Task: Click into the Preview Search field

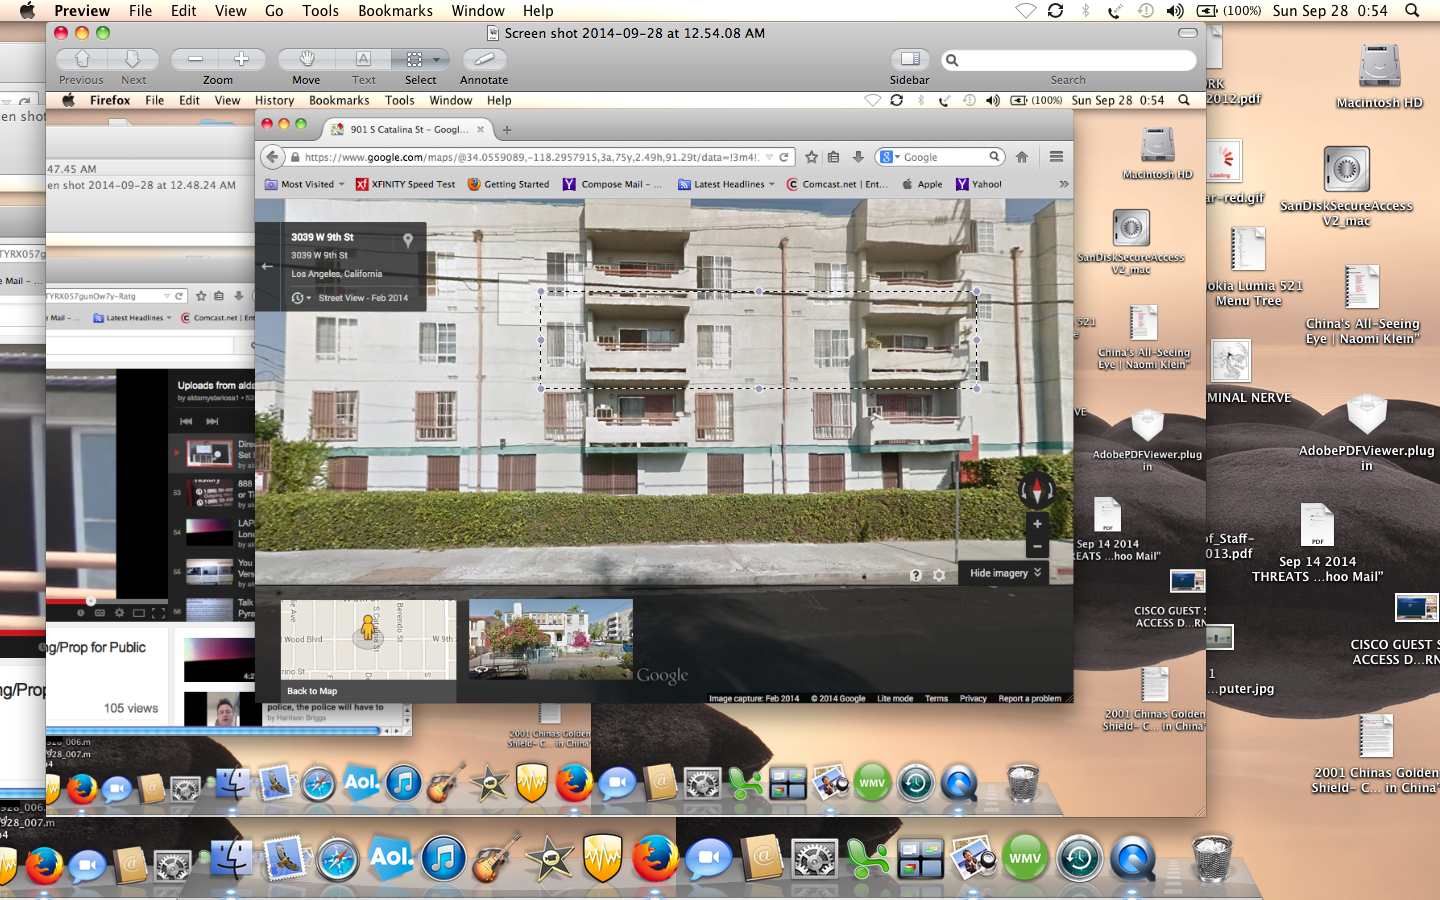Action: pos(1068,60)
